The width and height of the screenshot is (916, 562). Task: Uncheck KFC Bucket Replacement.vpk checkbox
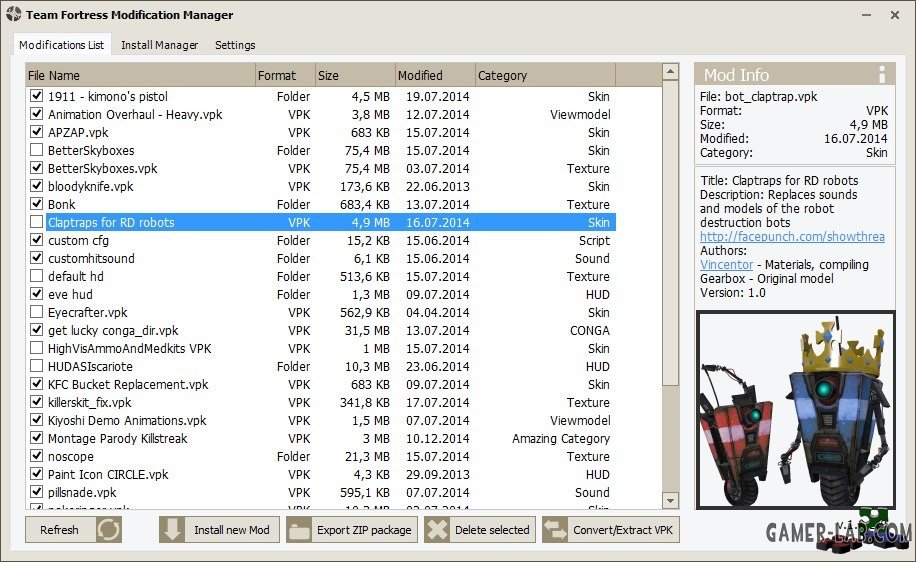tap(36, 384)
